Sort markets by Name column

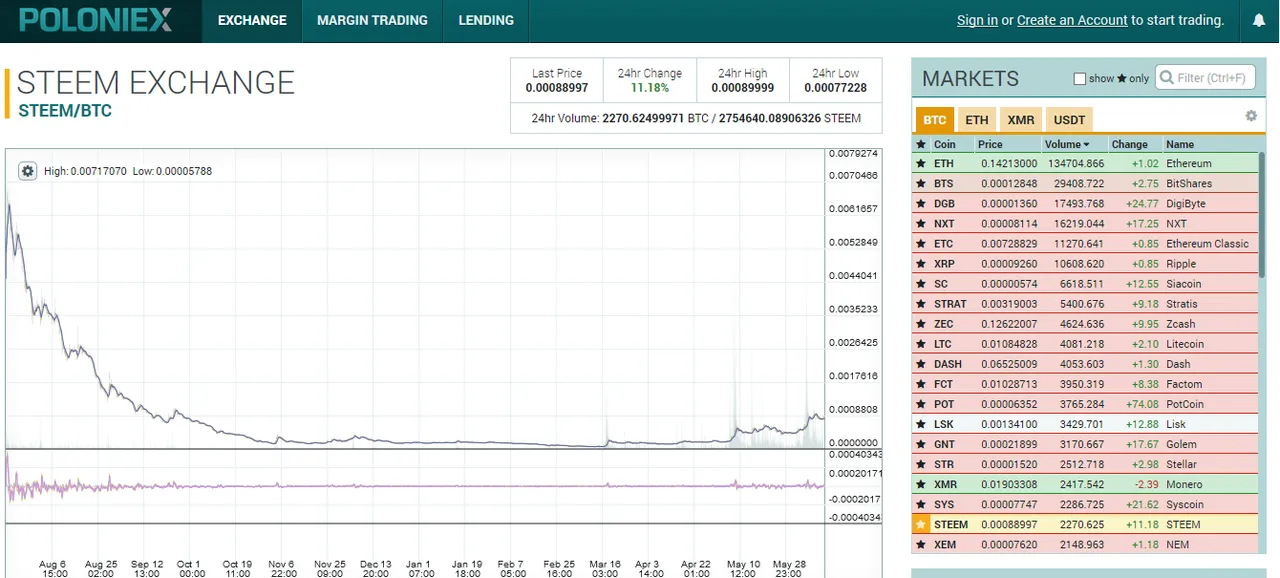click(x=1180, y=144)
